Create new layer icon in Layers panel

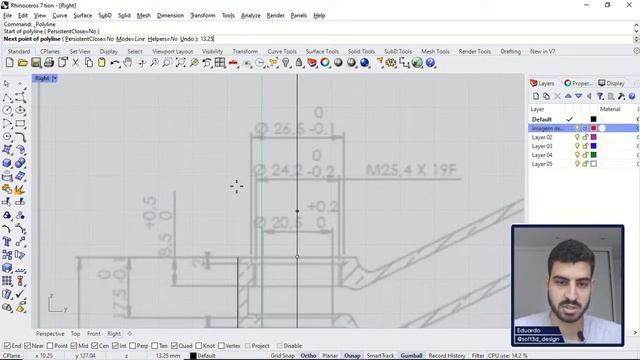point(536,96)
